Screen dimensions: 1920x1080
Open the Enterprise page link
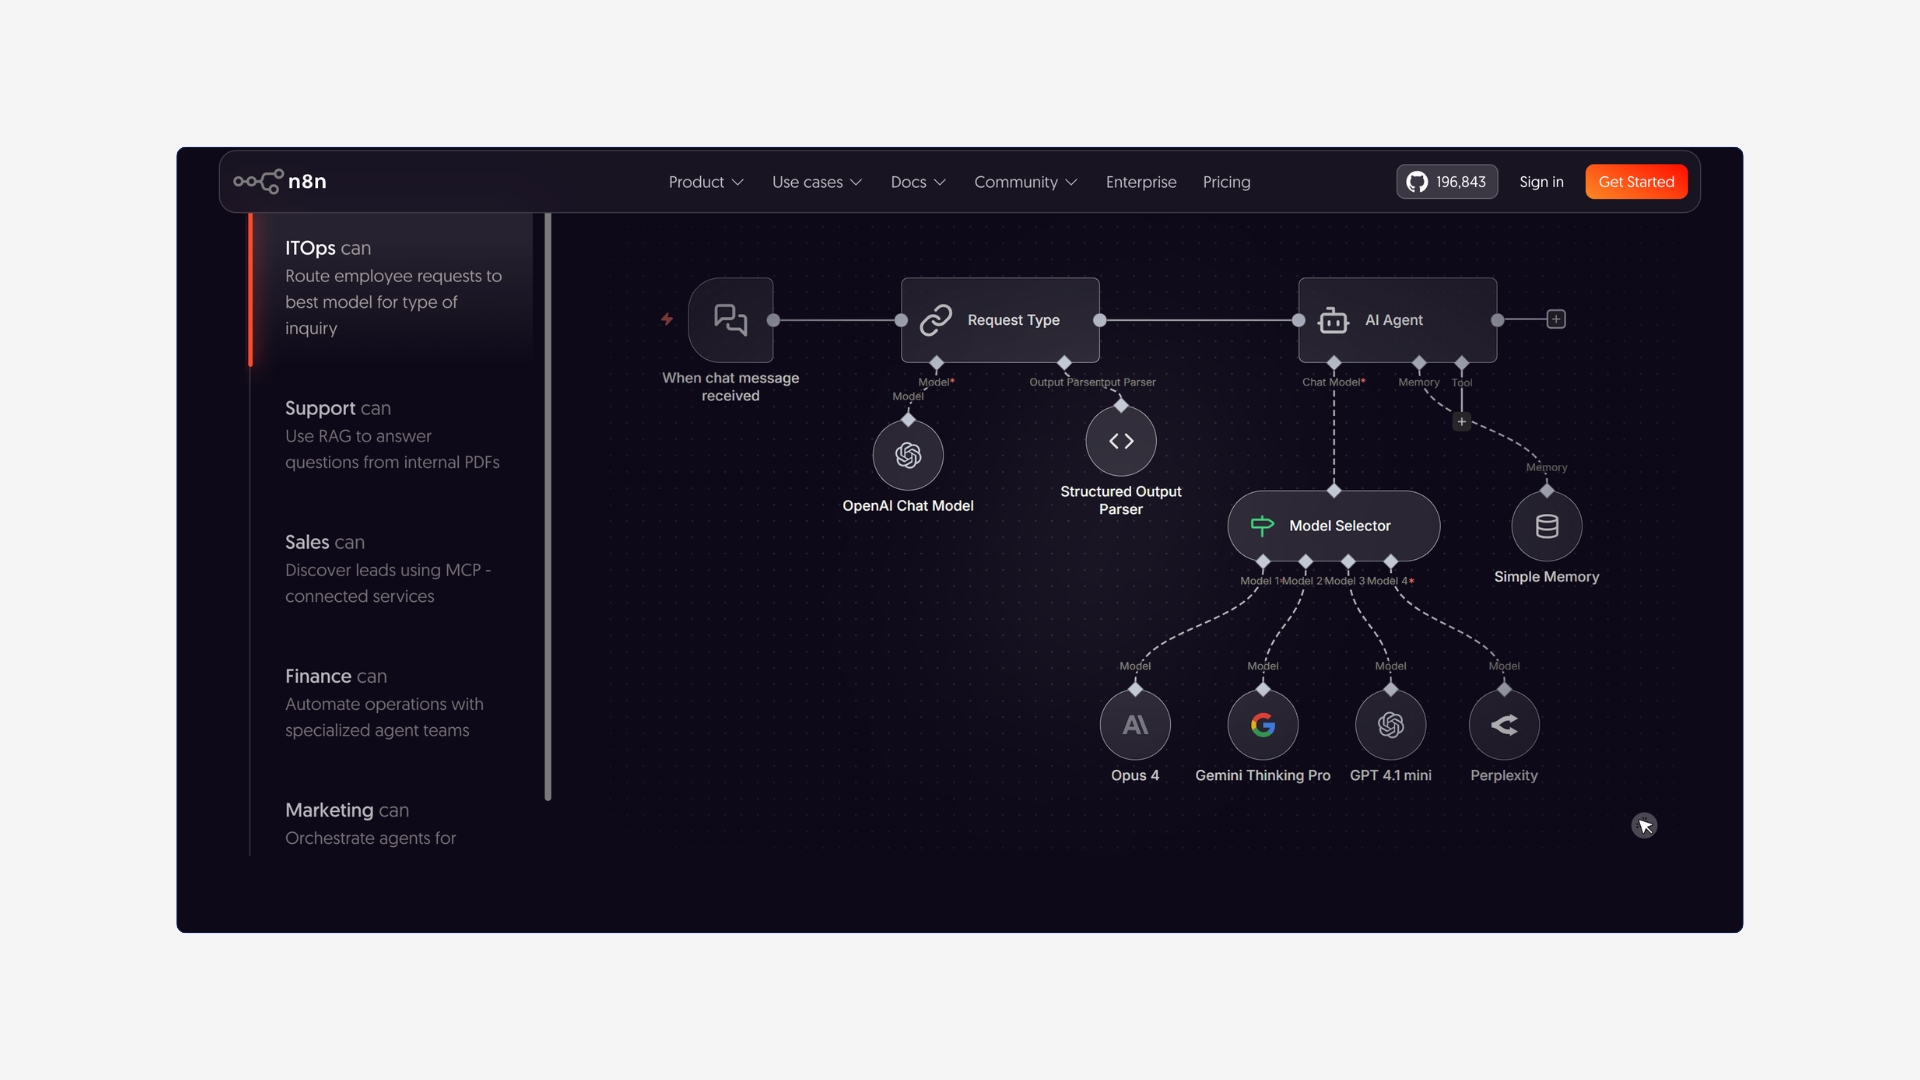pyautogui.click(x=1141, y=182)
